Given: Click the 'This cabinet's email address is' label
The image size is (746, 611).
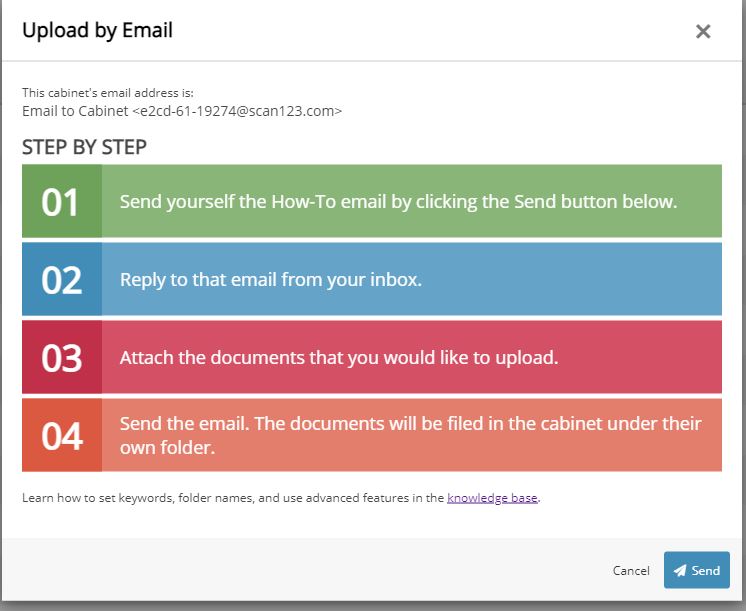Looking at the screenshot, I should click(x=100, y=93).
